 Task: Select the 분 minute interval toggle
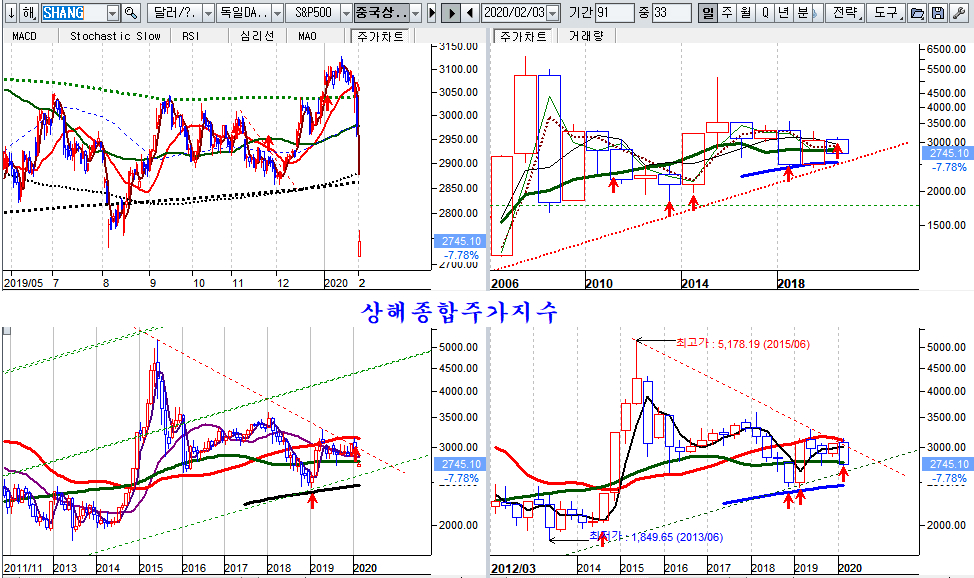(x=803, y=12)
